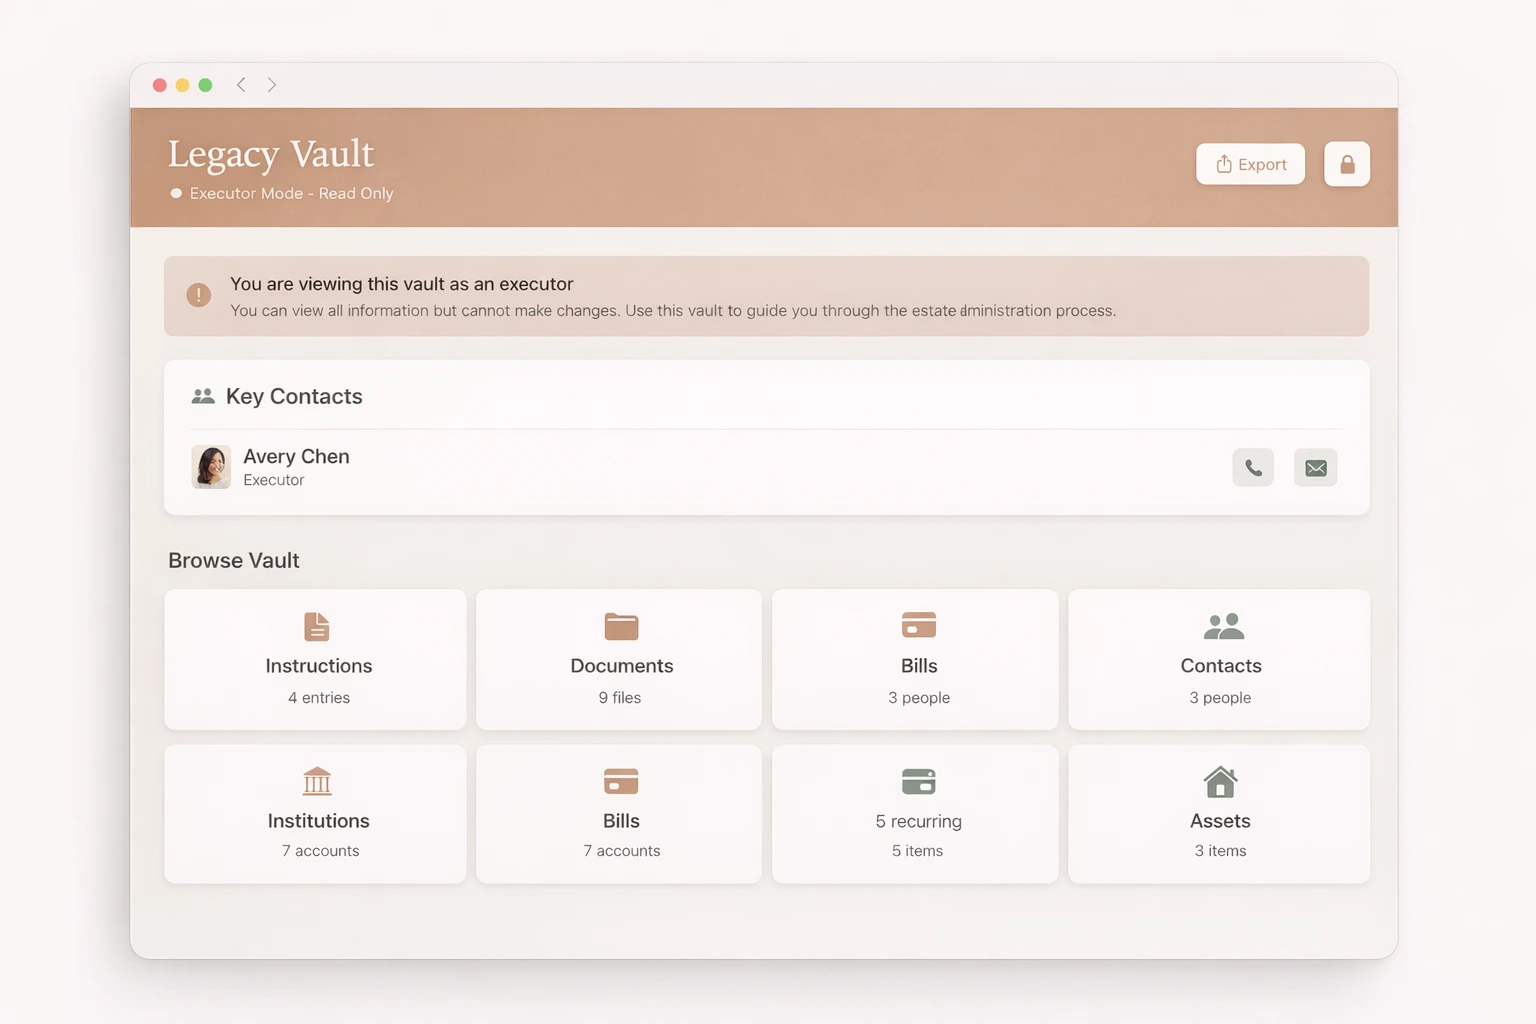This screenshot has height=1024, width=1536.
Task: Navigate back using the left arrow
Action: click(241, 85)
